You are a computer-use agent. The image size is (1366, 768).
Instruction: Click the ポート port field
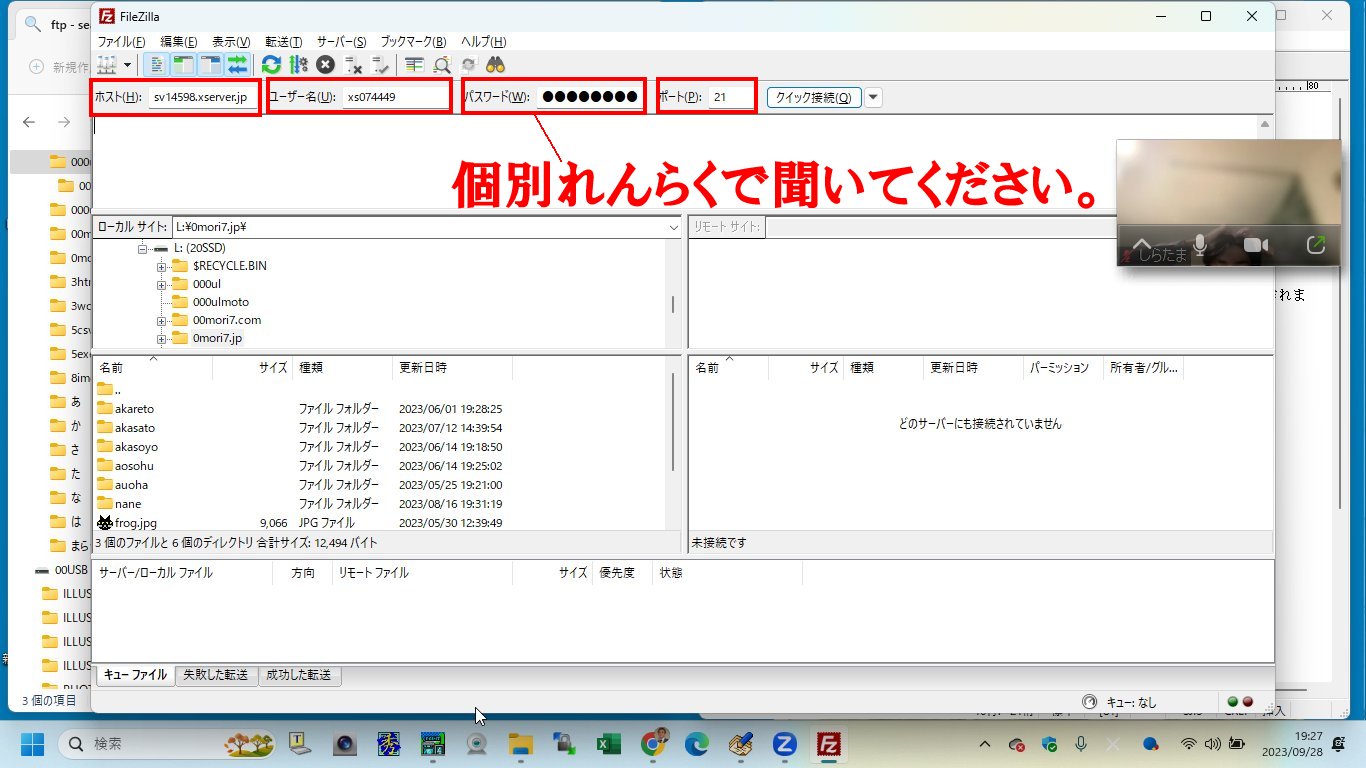(731, 97)
